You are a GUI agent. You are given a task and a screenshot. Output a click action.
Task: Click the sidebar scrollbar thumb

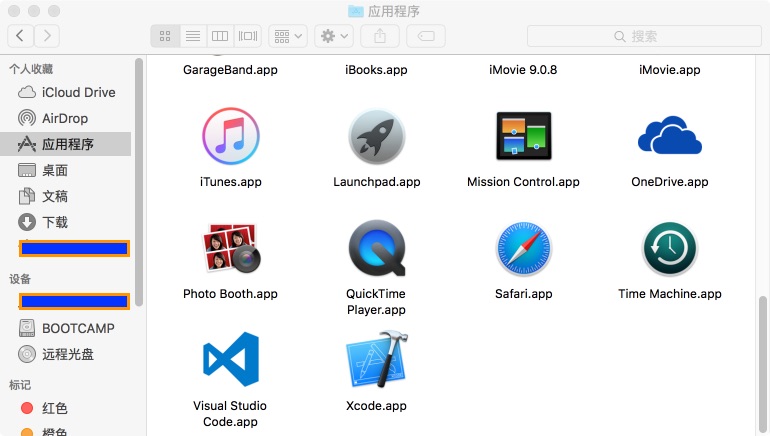139,182
